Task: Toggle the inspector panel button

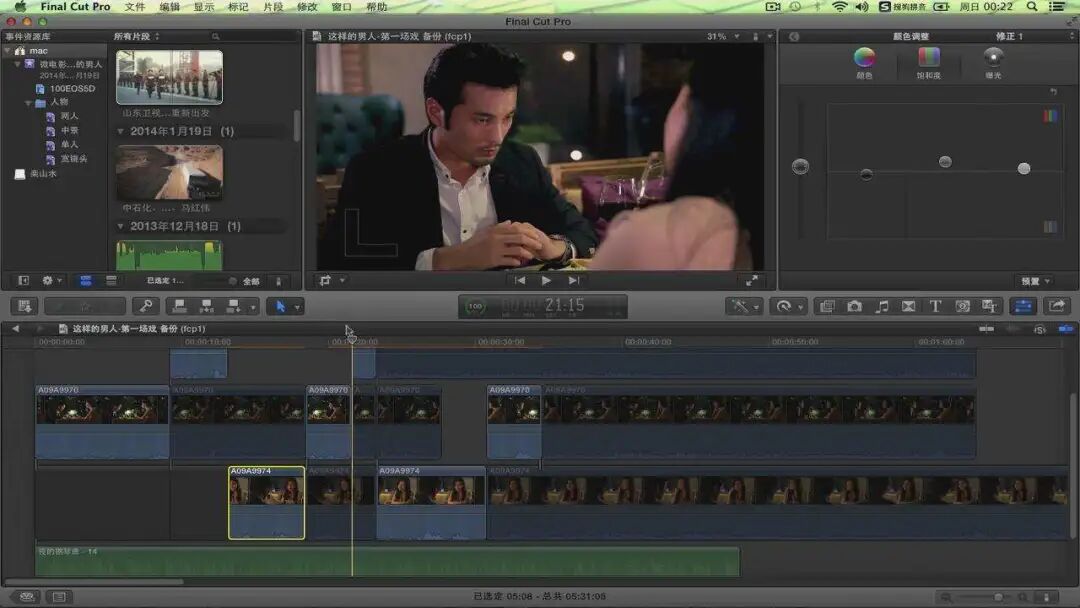Action: point(1024,306)
